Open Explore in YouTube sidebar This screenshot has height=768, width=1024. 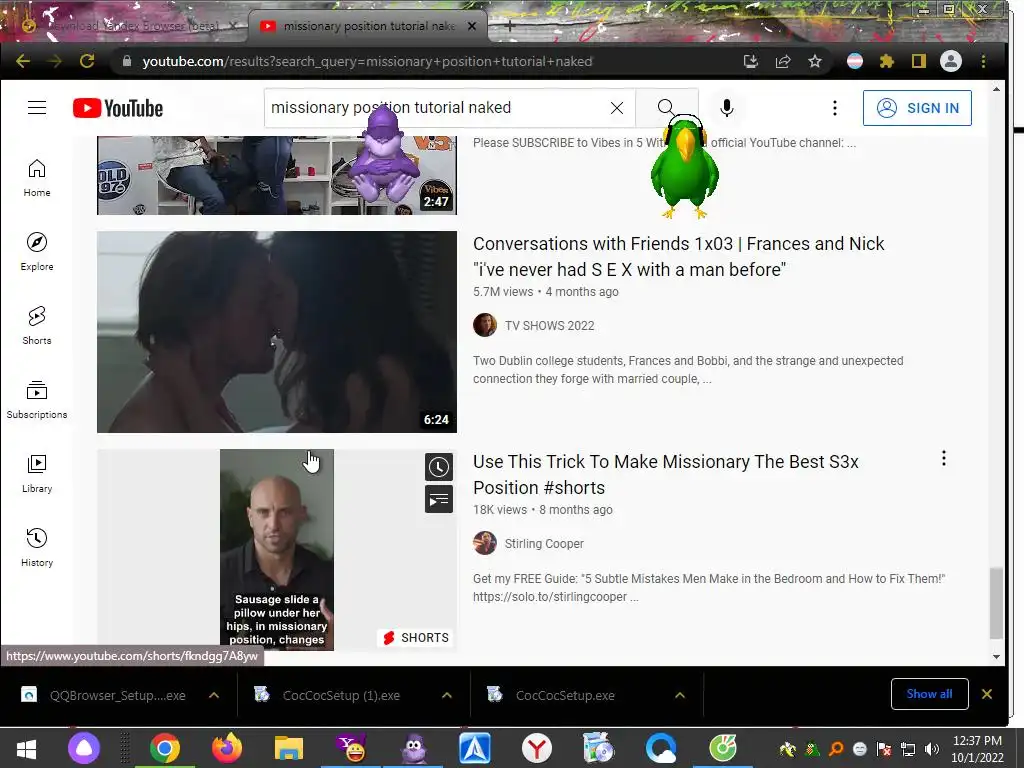[37, 251]
